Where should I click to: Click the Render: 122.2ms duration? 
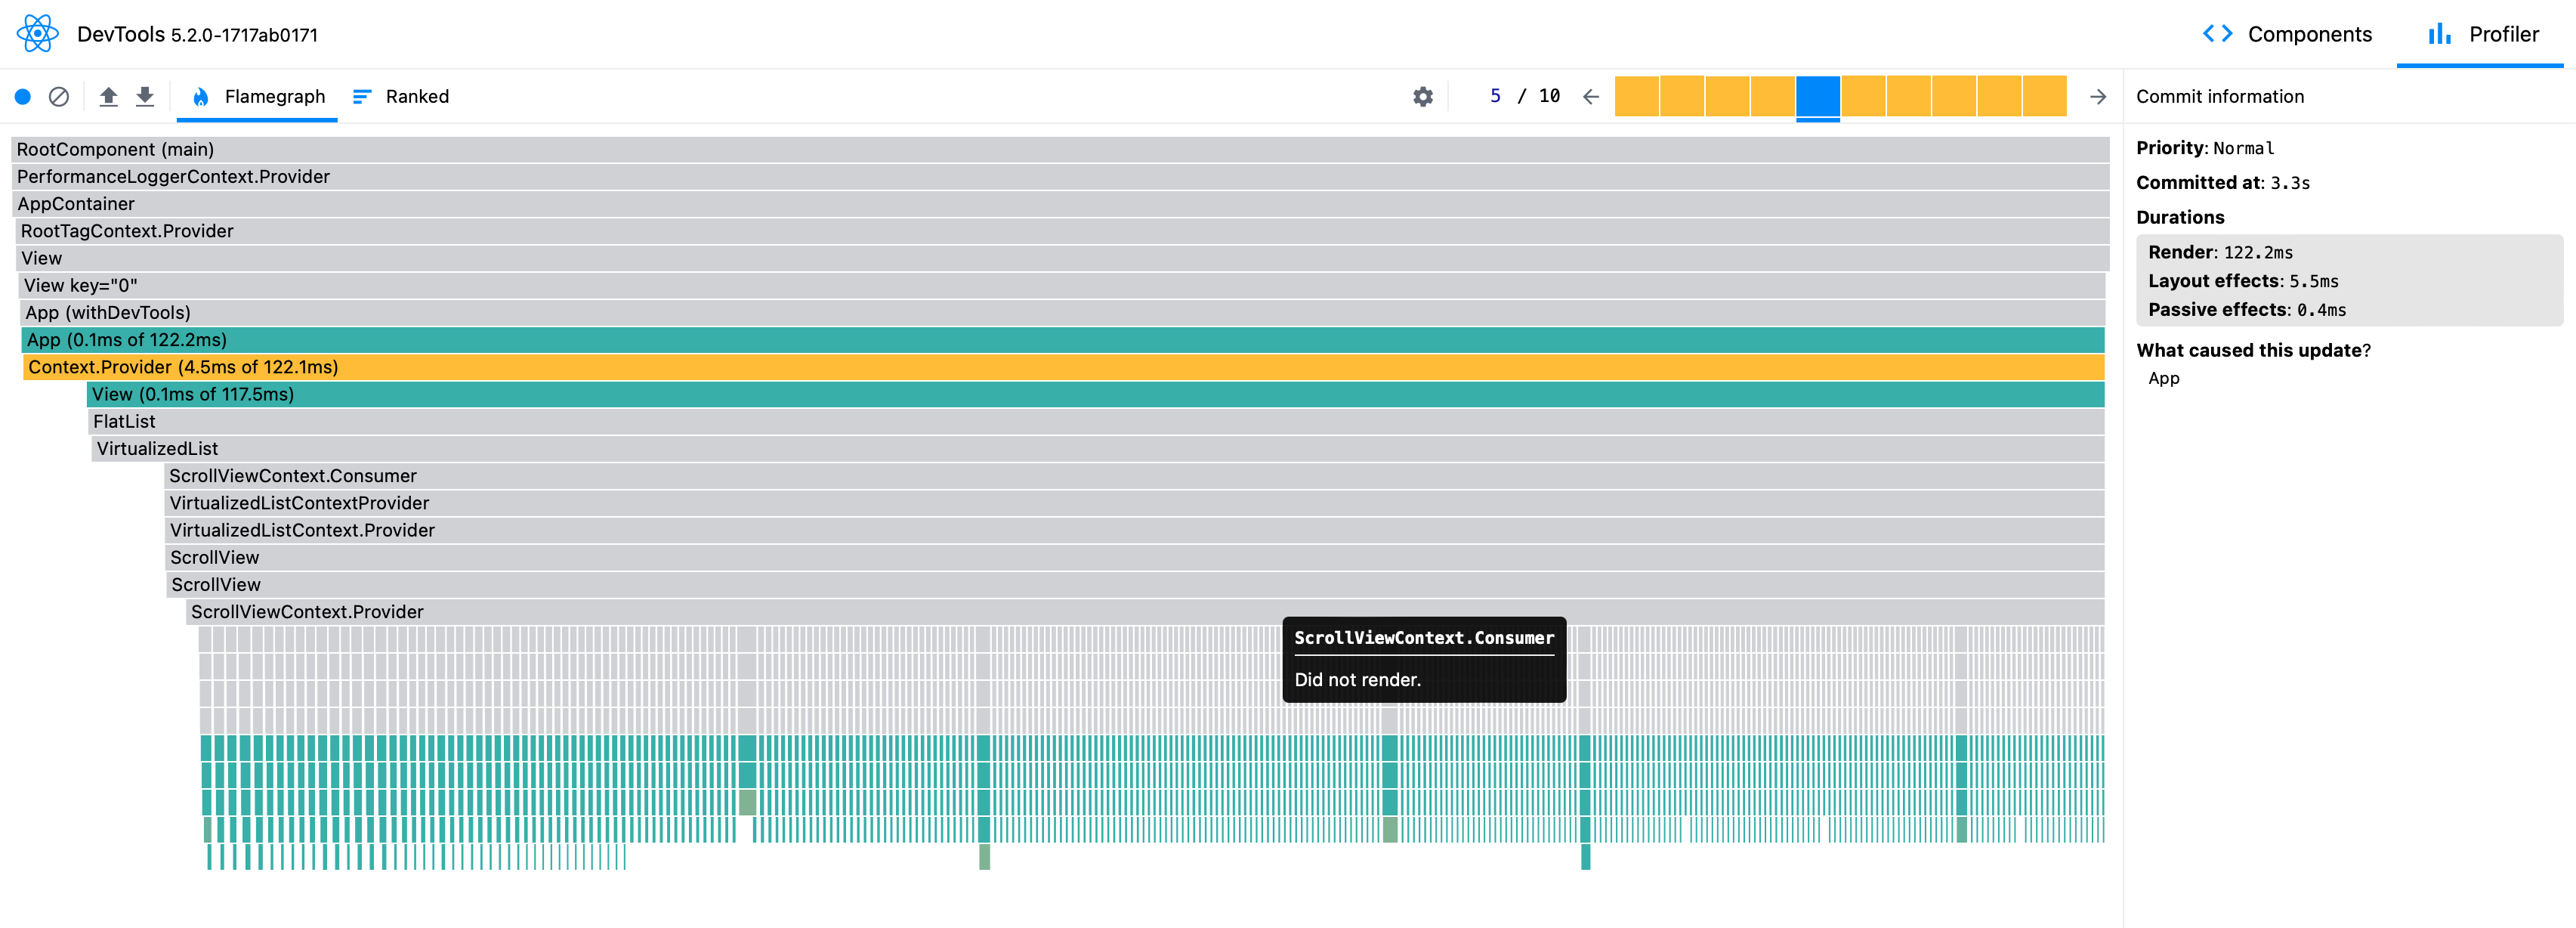coord(2220,253)
